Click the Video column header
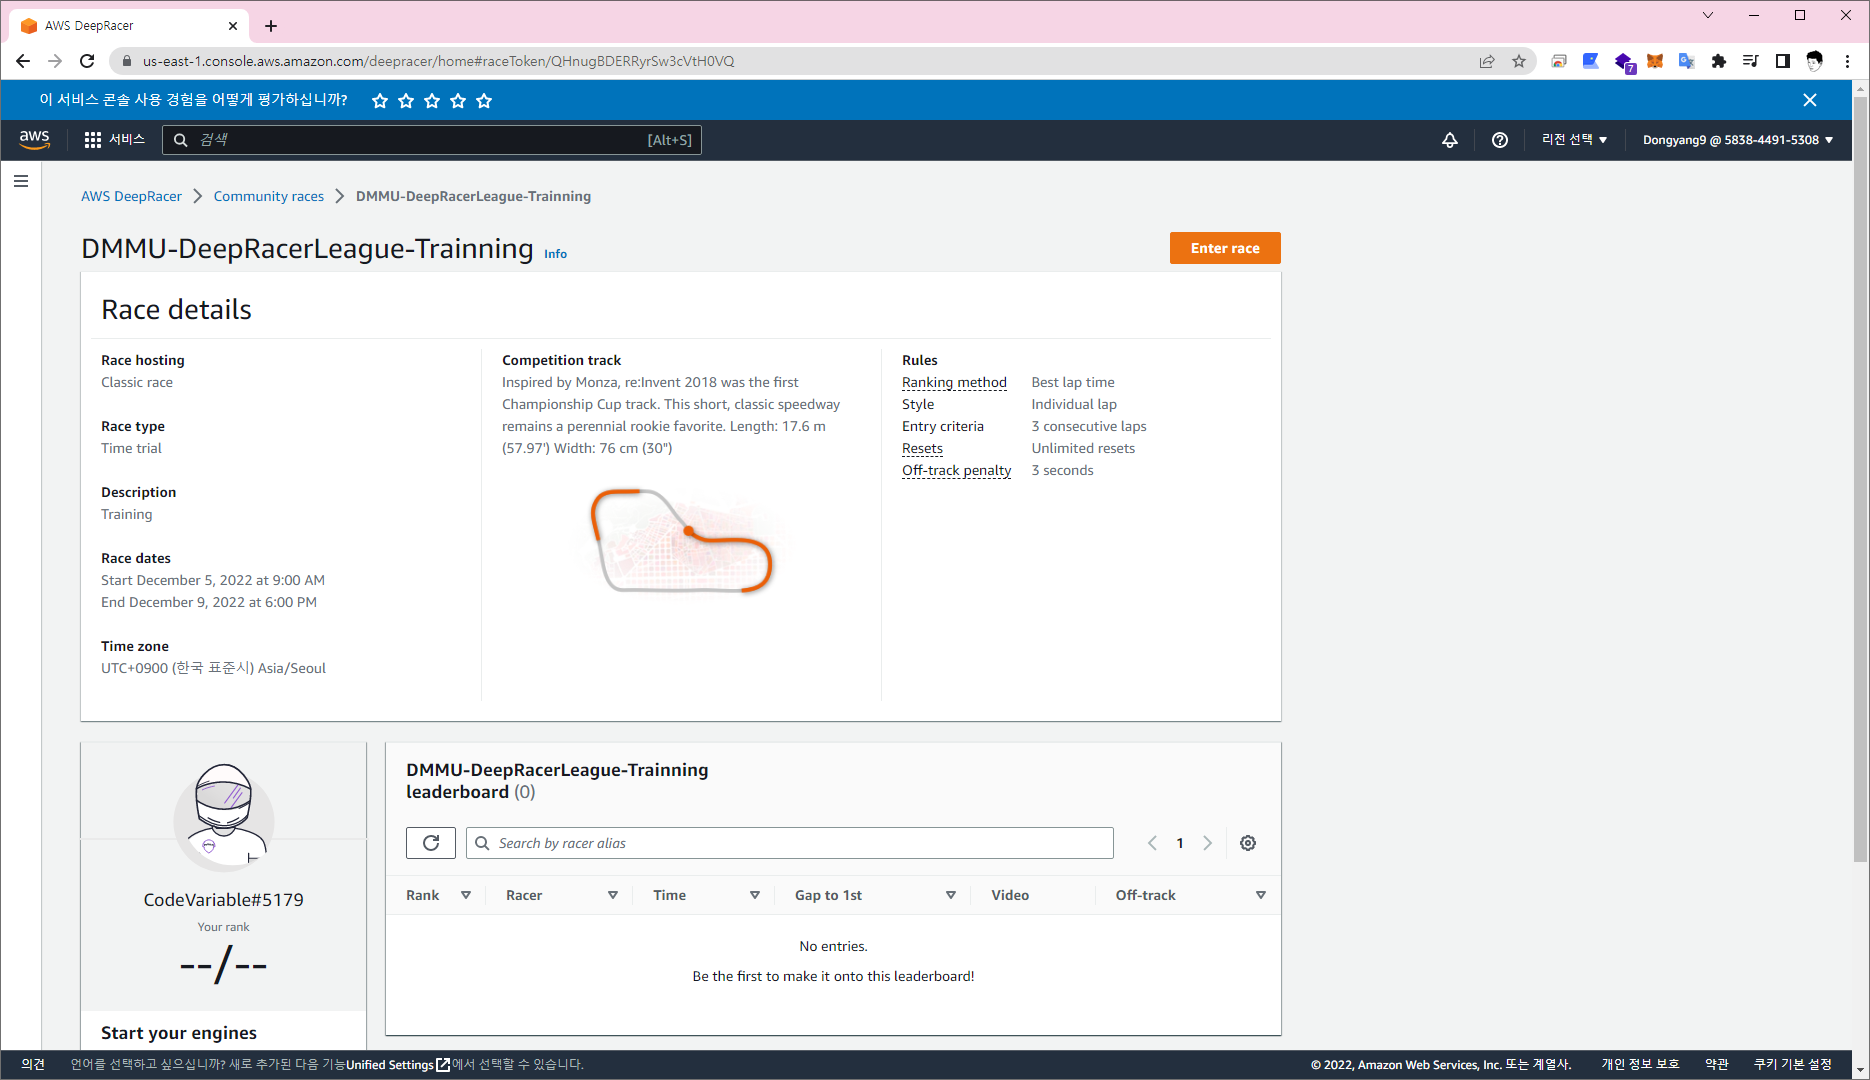 click(1010, 895)
